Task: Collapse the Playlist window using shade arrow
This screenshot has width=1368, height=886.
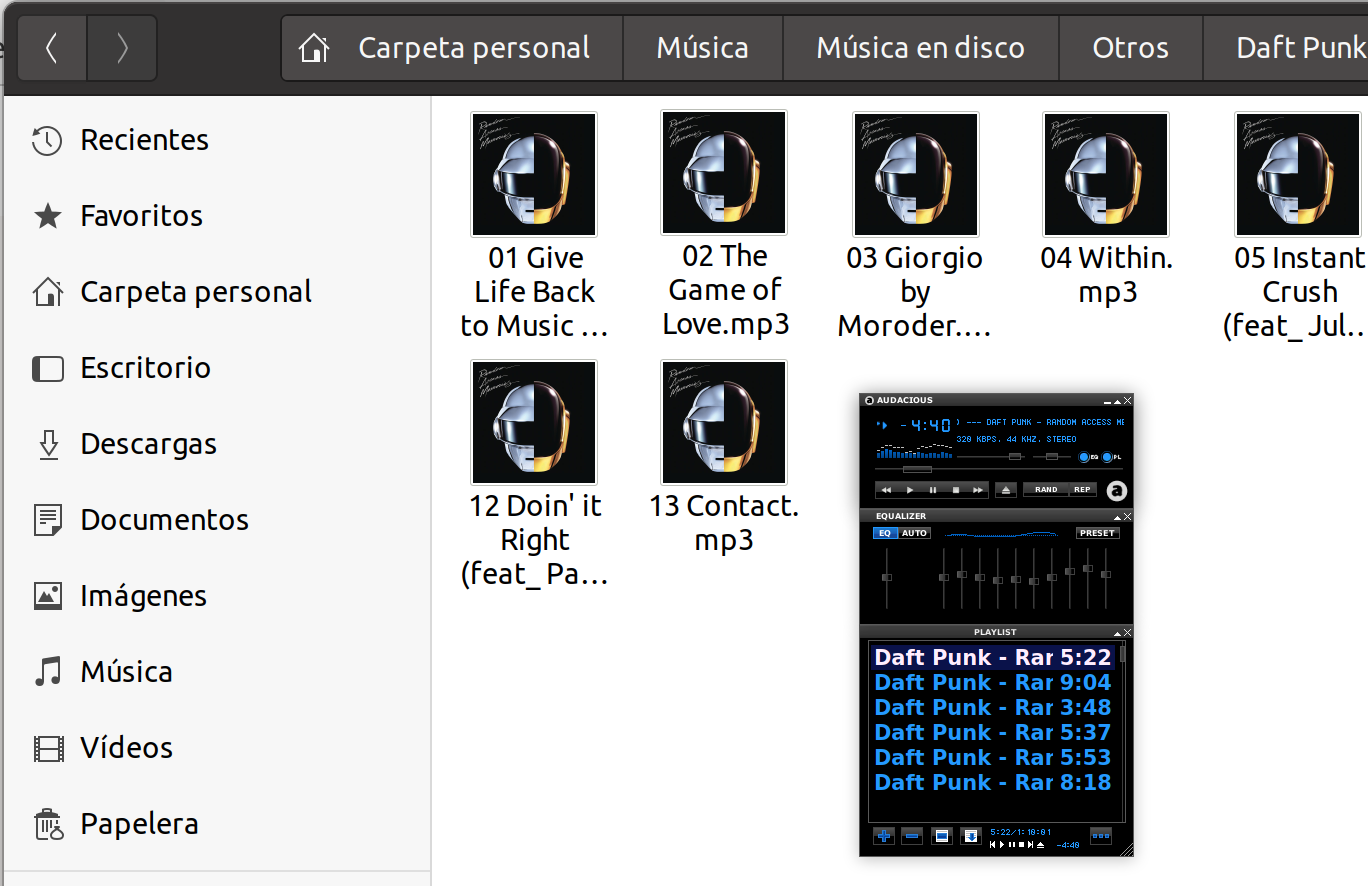Action: (1117, 633)
